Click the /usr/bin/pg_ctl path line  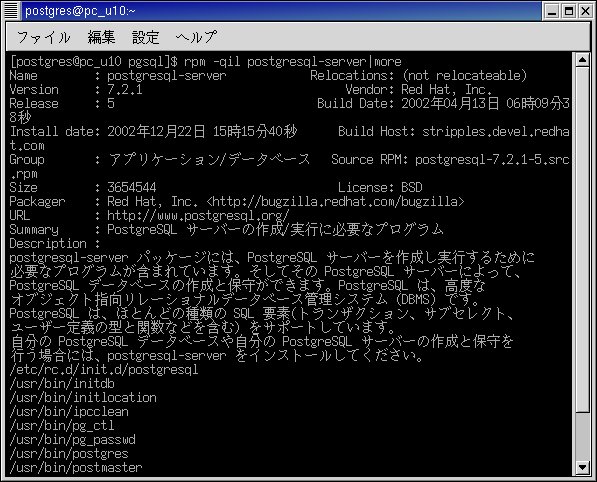[62, 426]
